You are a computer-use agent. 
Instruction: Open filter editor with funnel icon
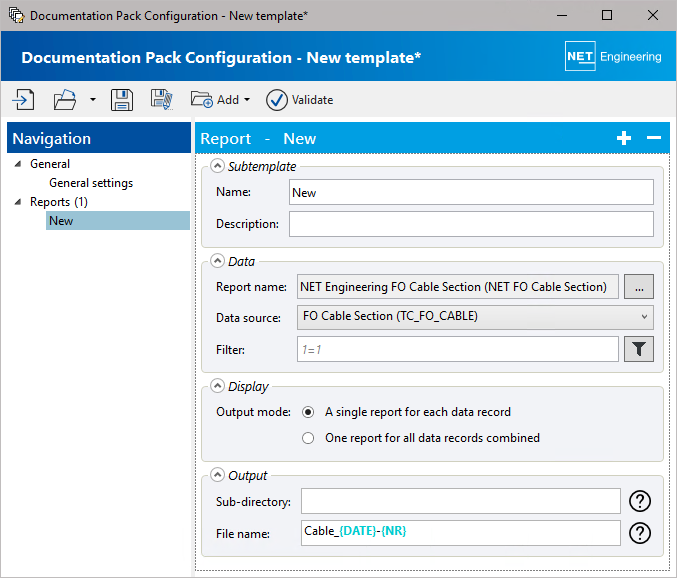[639, 349]
